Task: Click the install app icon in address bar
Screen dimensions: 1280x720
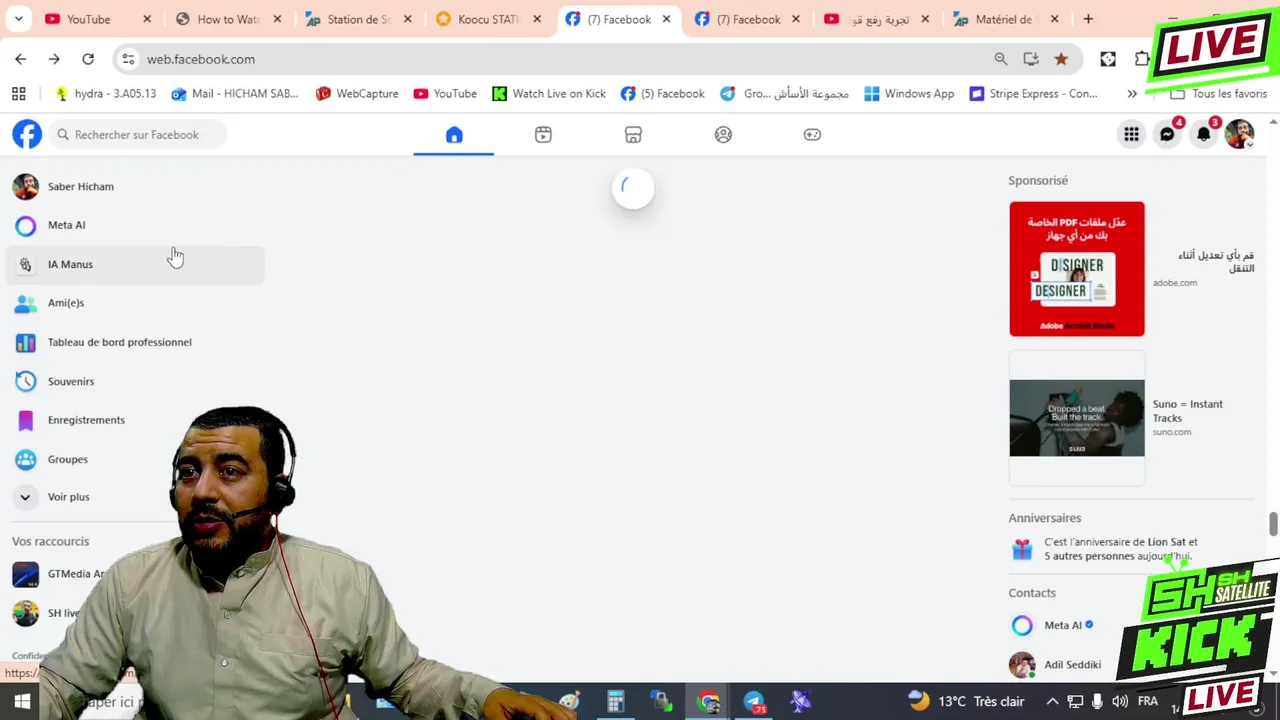Action: pos(1031,59)
